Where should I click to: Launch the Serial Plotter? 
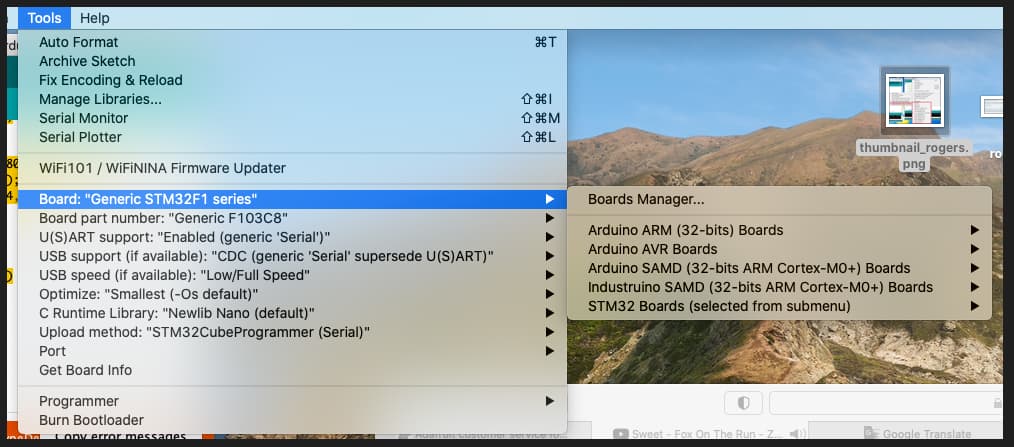click(x=292, y=137)
